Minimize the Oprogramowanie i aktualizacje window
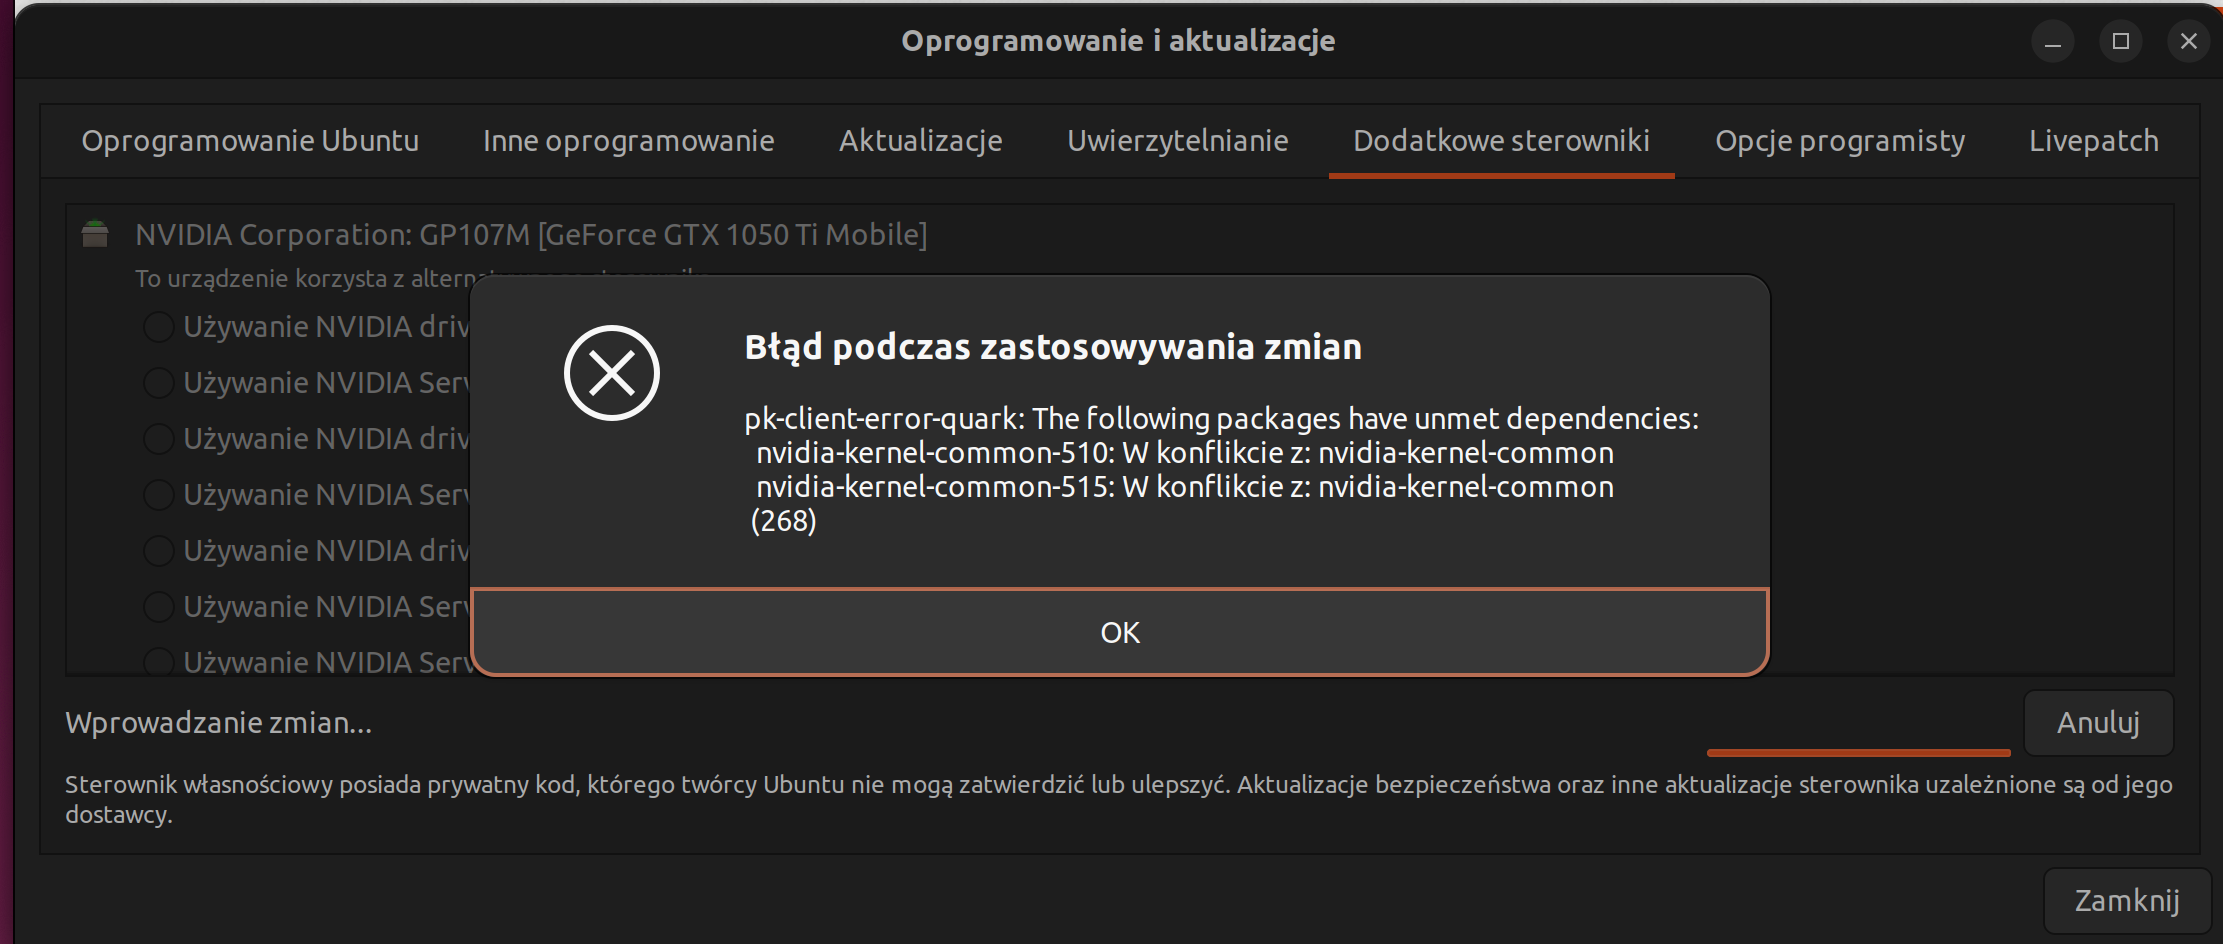Viewport: 2223px width, 944px height. tap(2053, 41)
